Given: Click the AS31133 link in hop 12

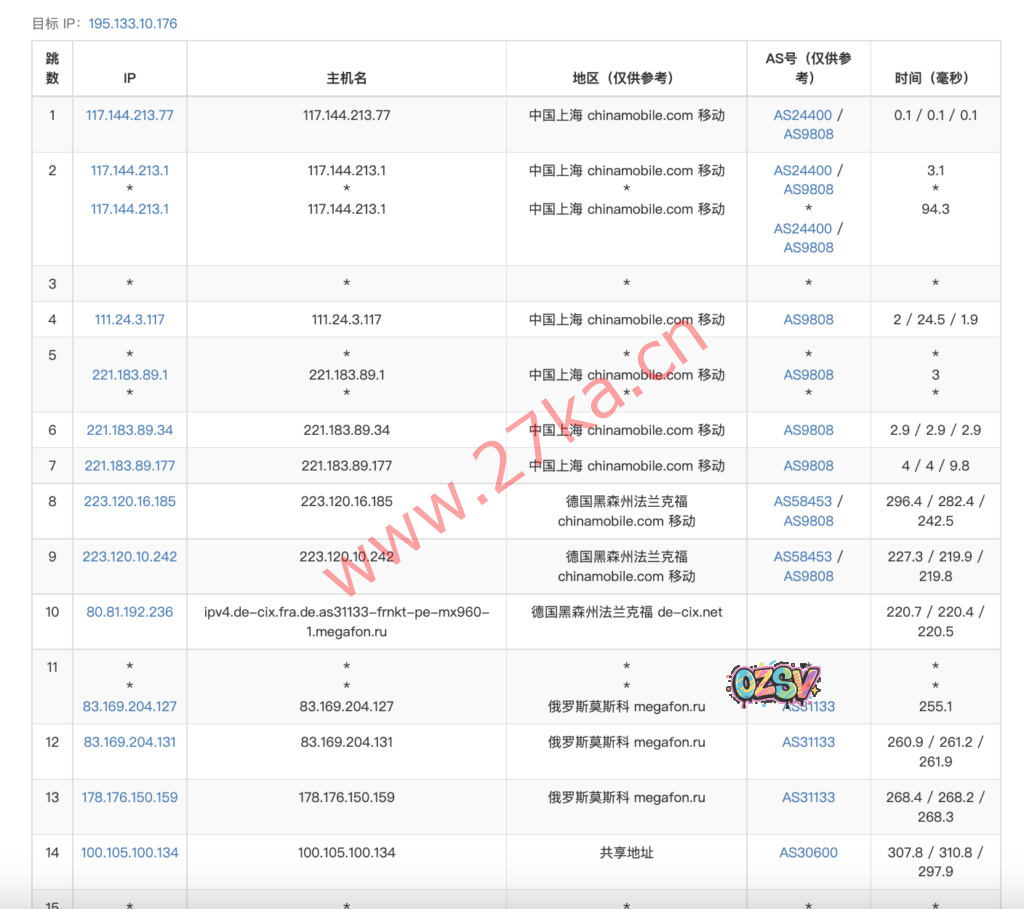Looking at the screenshot, I should coord(808,742).
